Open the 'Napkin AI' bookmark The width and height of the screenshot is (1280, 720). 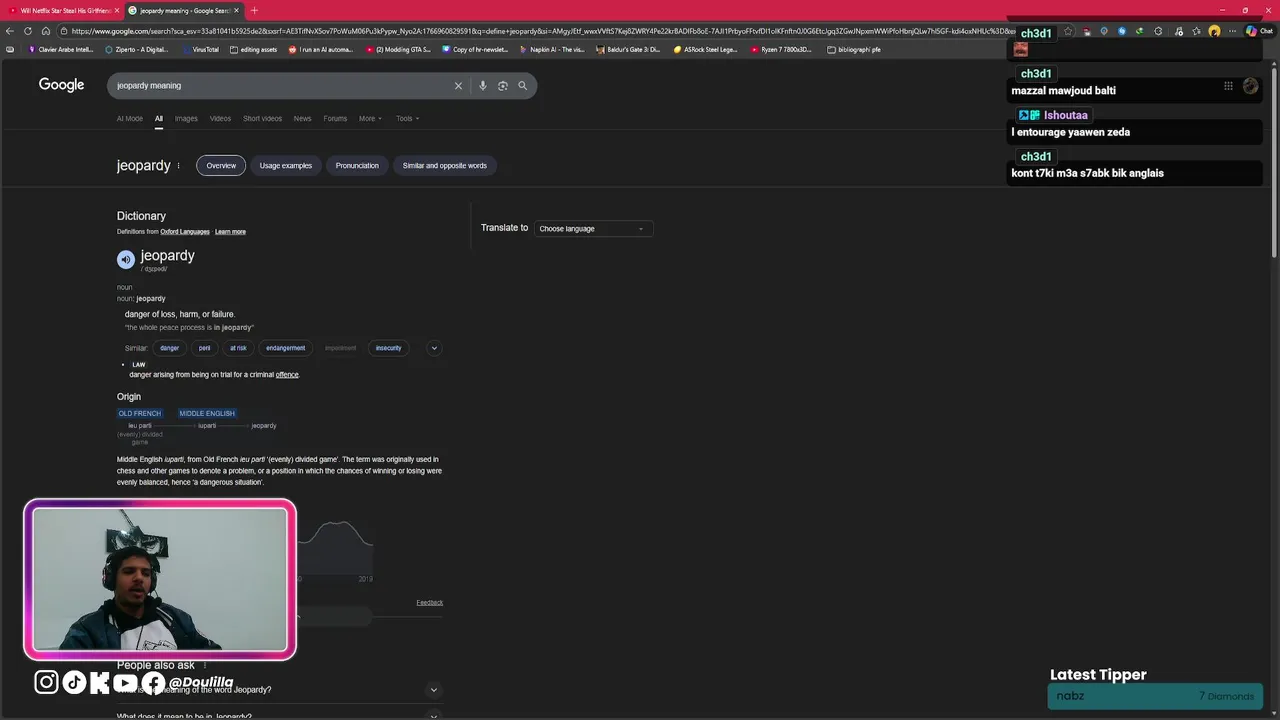click(x=552, y=49)
